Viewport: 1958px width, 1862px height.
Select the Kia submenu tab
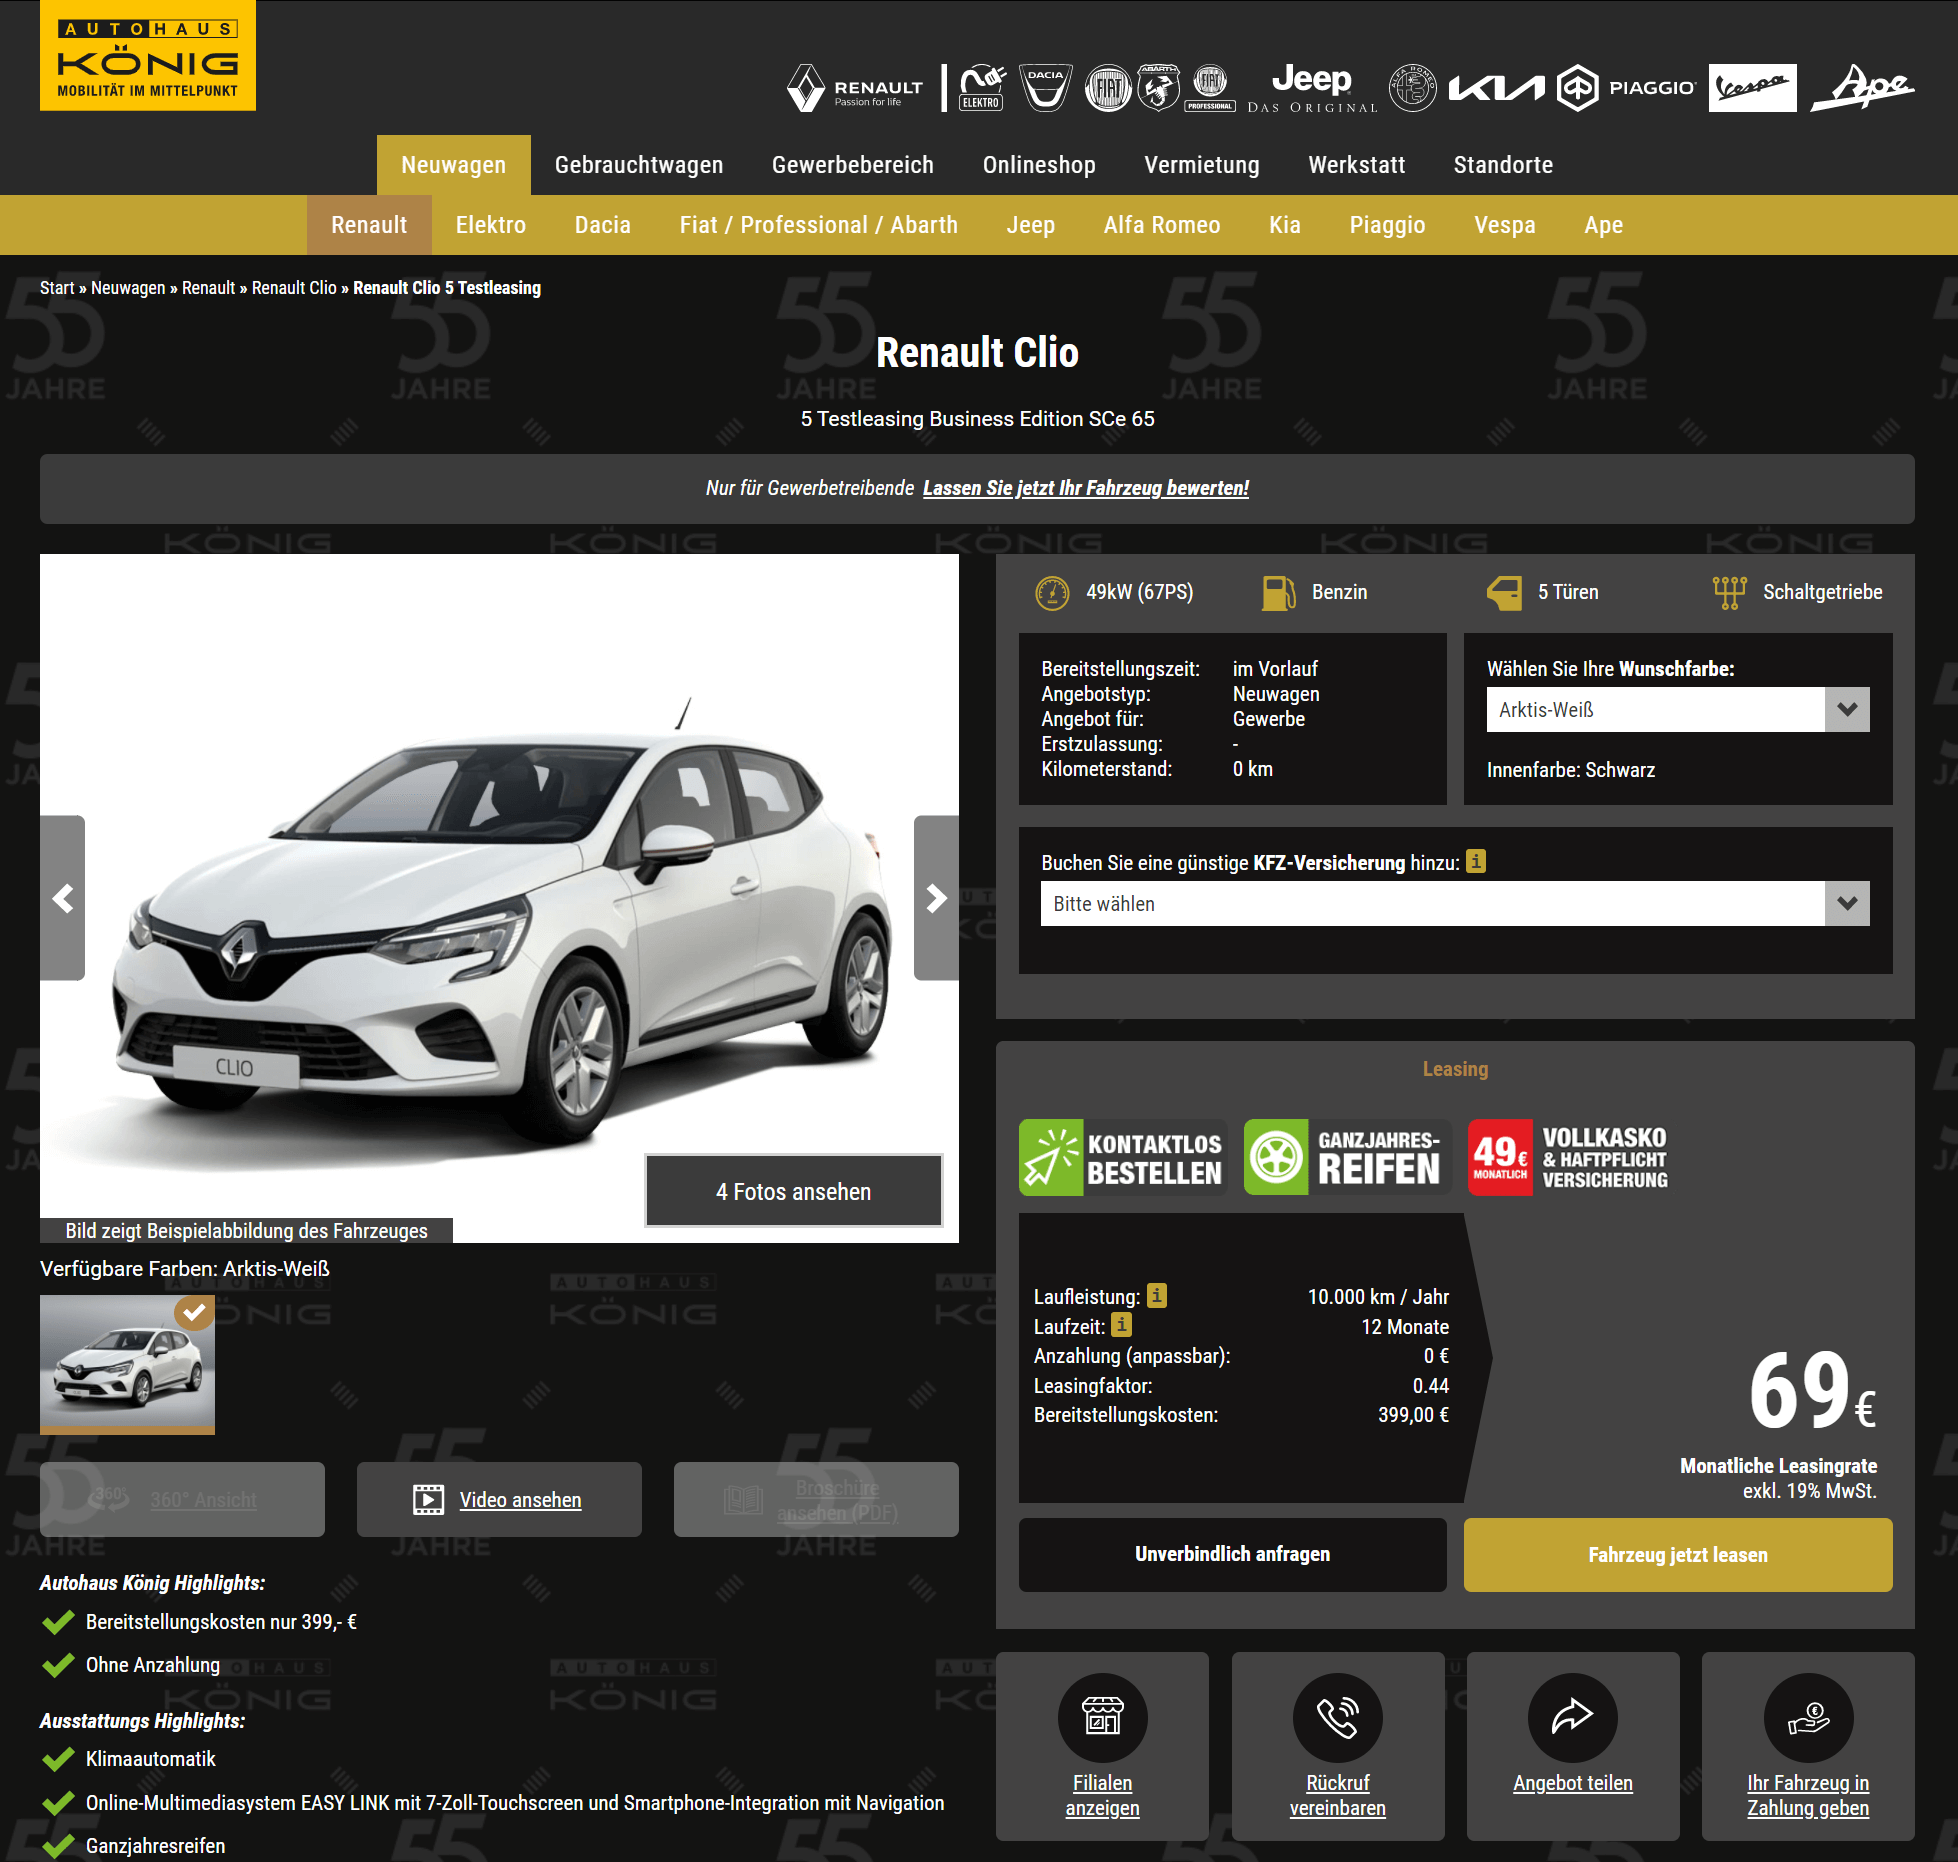point(1285,225)
